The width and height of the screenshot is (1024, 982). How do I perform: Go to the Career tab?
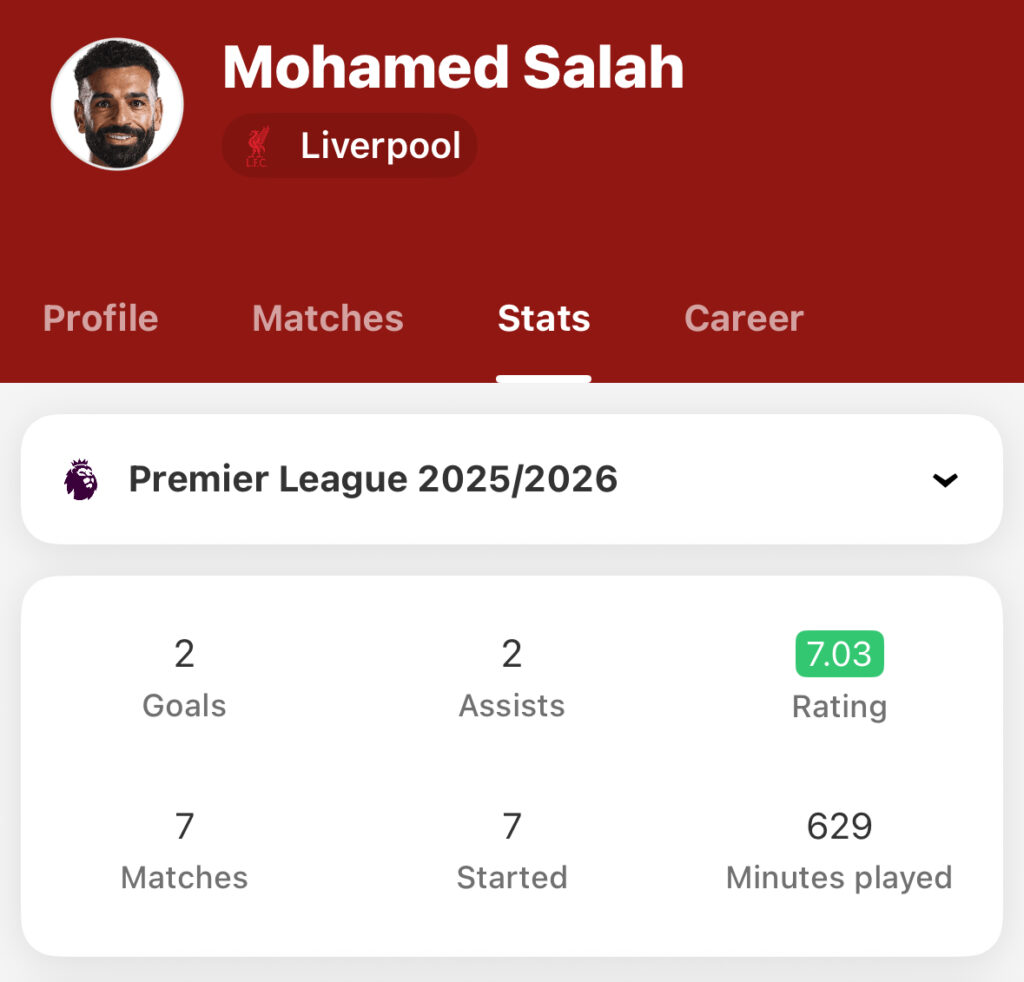click(x=743, y=319)
